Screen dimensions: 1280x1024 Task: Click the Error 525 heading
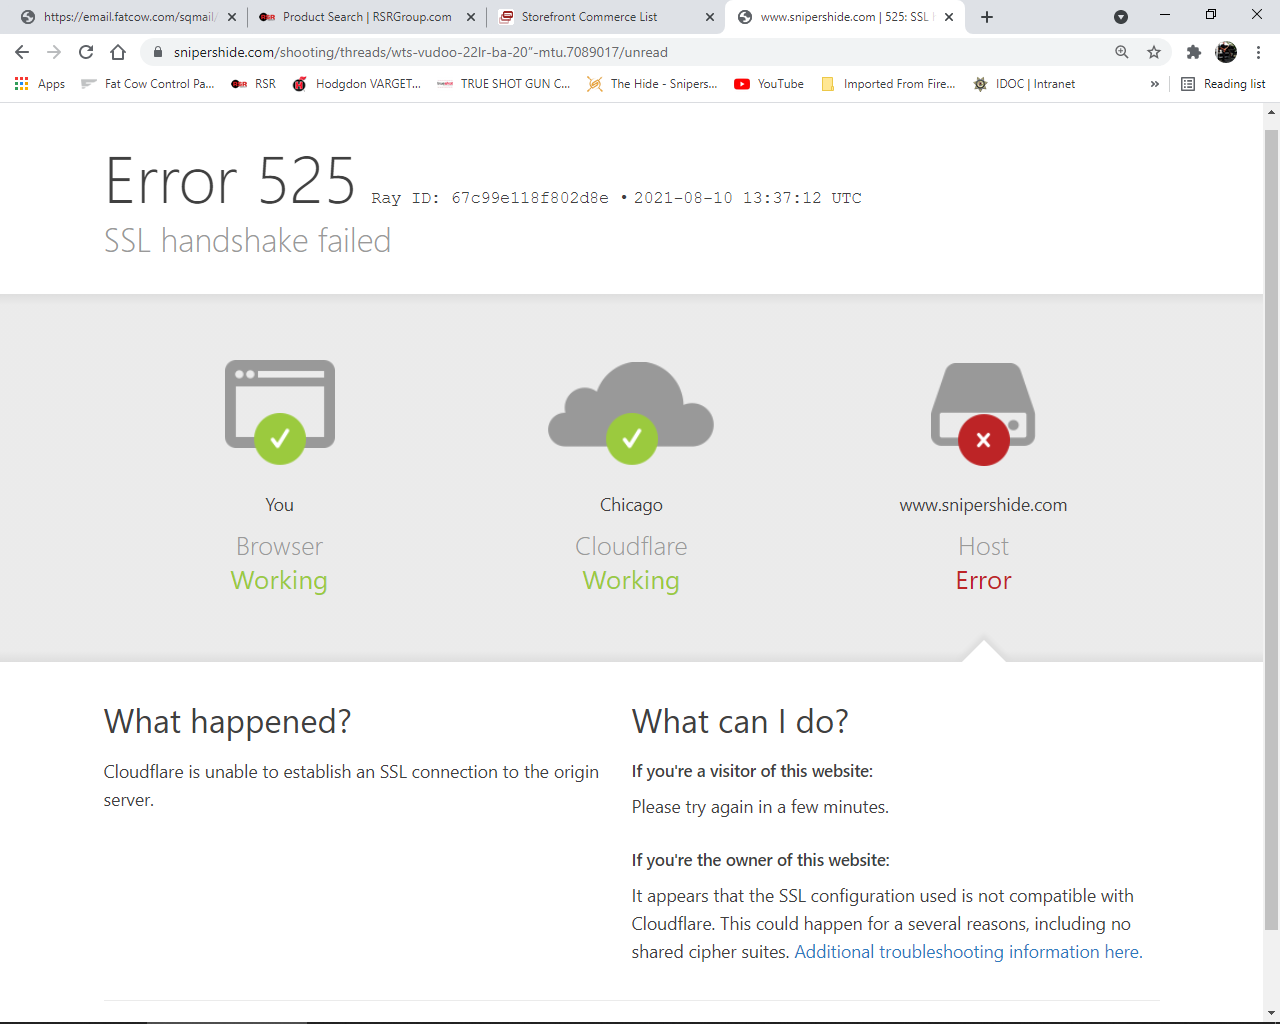pyautogui.click(x=230, y=181)
